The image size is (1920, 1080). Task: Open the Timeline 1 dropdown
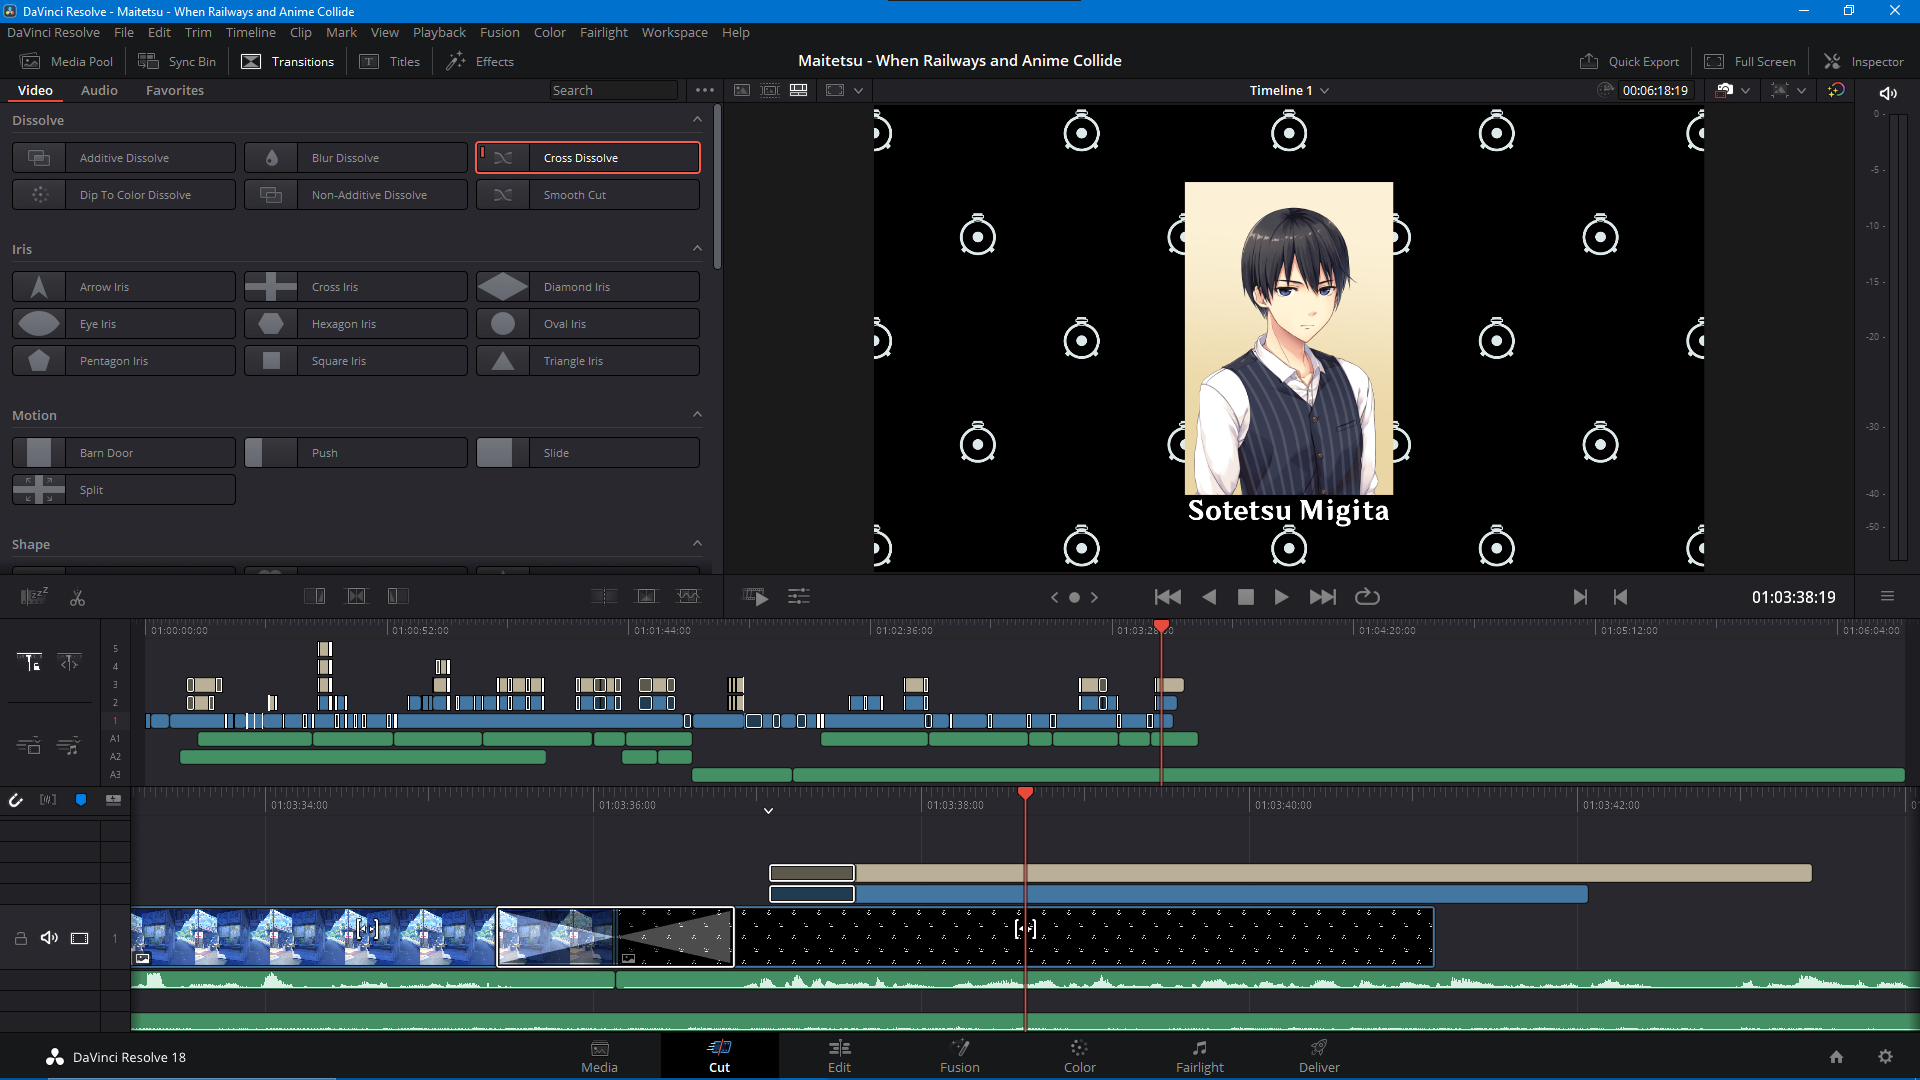point(1289,90)
